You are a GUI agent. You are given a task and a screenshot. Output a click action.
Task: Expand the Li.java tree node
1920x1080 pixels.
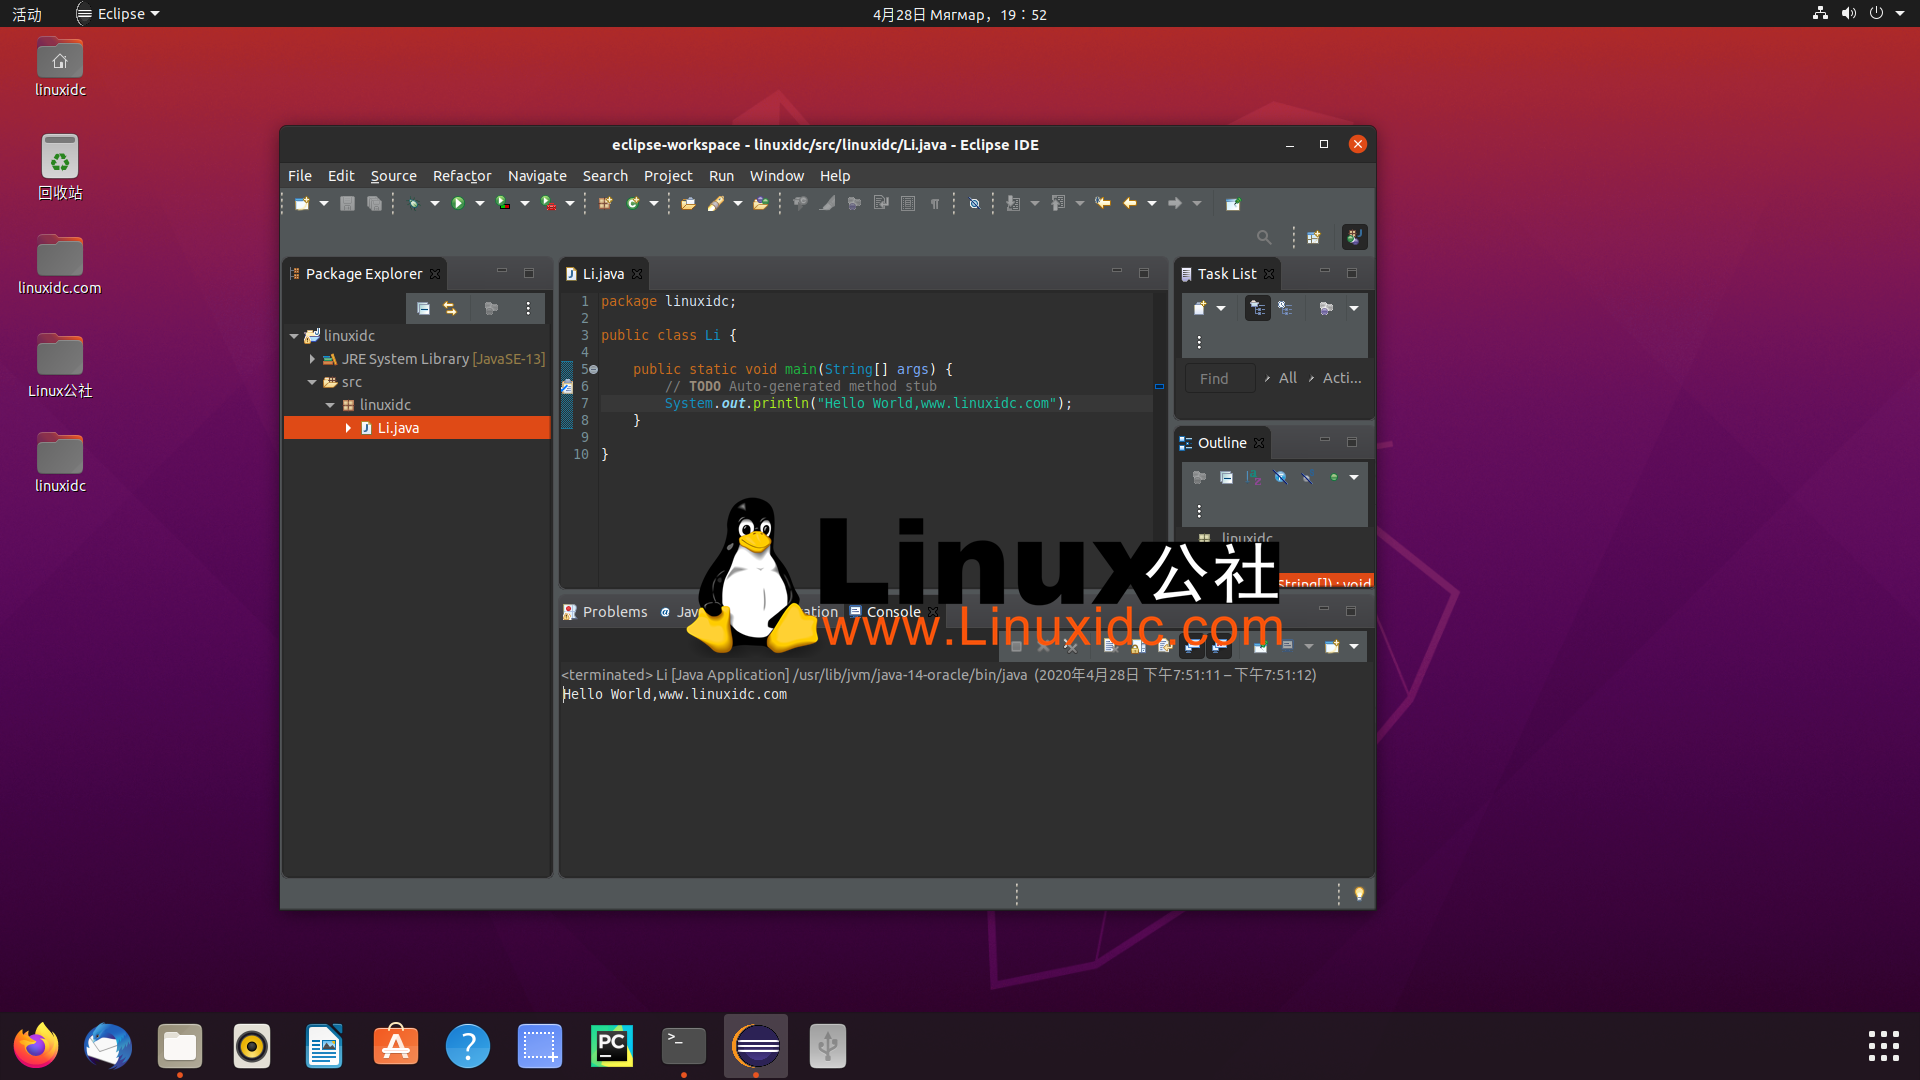tap(348, 428)
